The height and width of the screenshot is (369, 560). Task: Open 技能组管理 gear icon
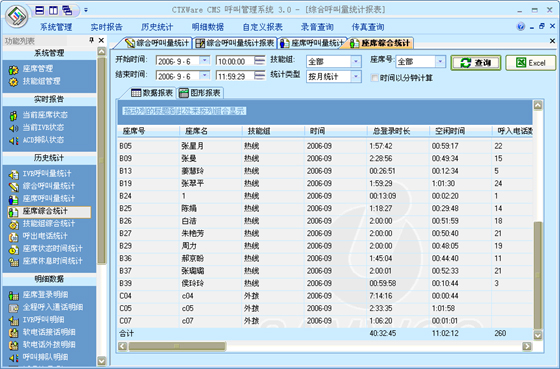pyautogui.click(x=14, y=82)
